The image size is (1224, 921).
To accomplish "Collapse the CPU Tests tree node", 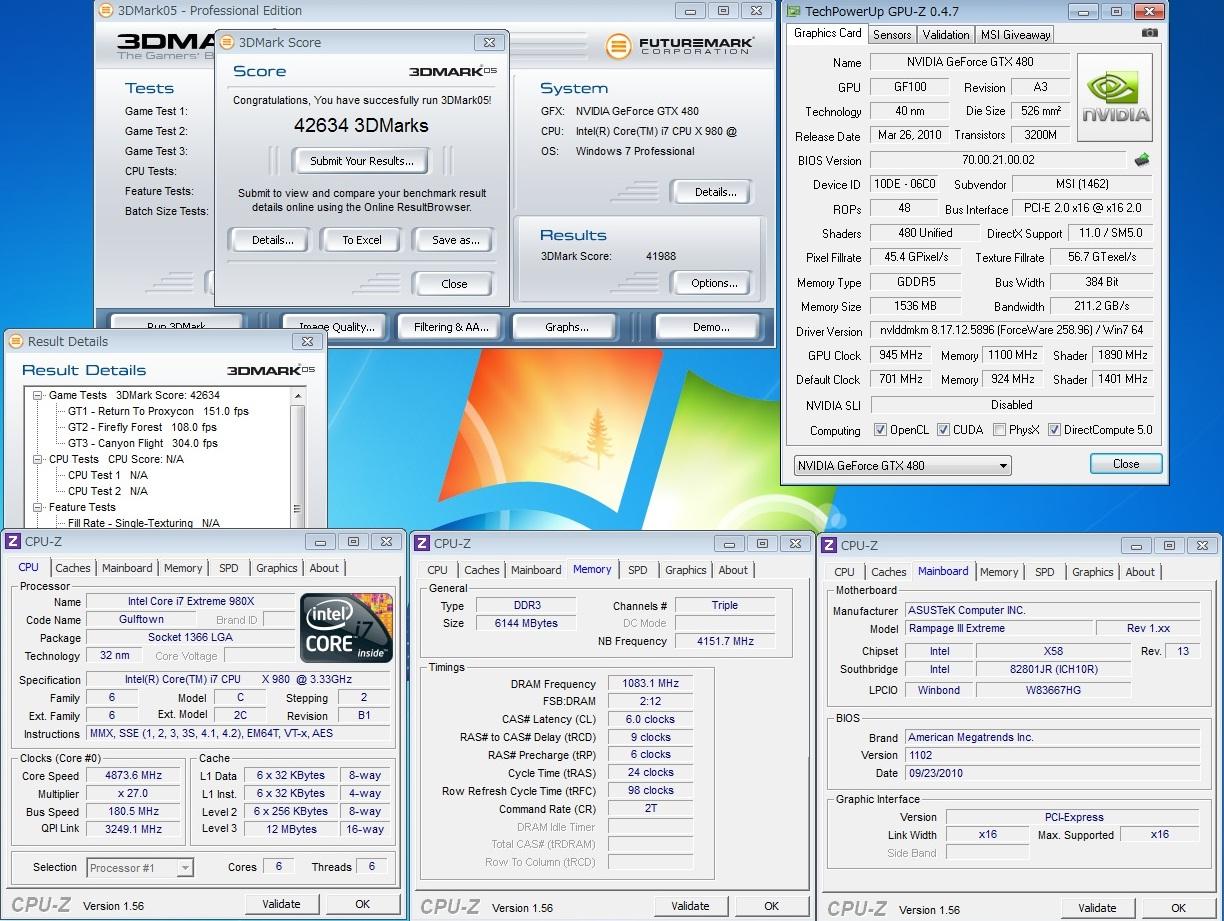I will tap(38, 459).
